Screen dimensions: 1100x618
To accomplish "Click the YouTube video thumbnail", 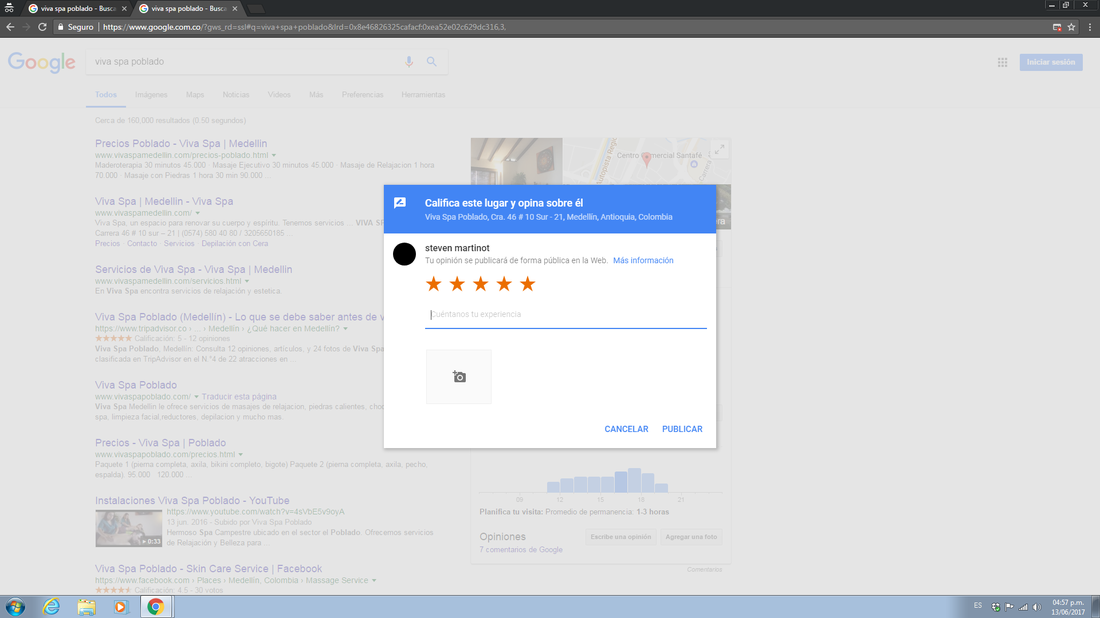I will click(128, 528).
